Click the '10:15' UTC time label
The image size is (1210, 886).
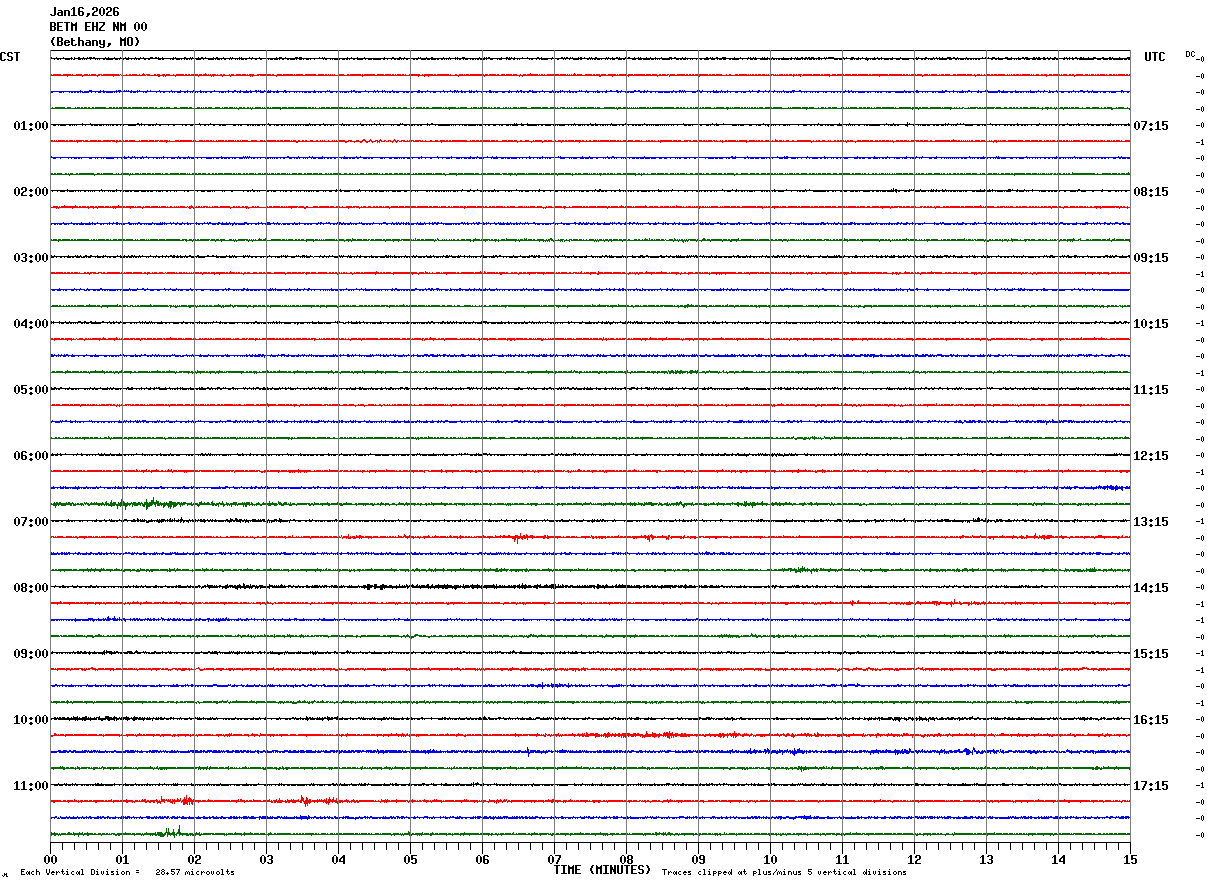pyautogui.click(x=1150, y=324)
